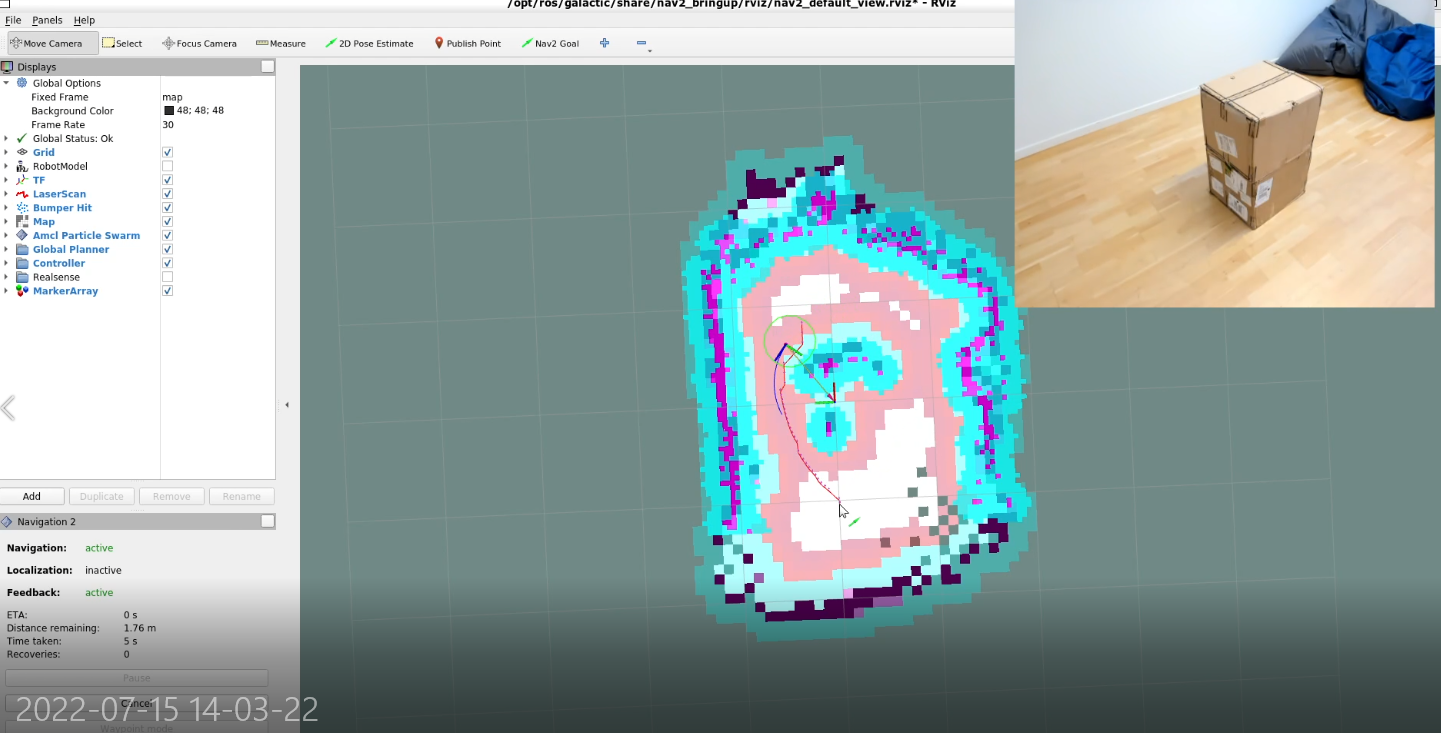
Task: Click the Amcl Particle Swarm icon
Action: point(22,236)
